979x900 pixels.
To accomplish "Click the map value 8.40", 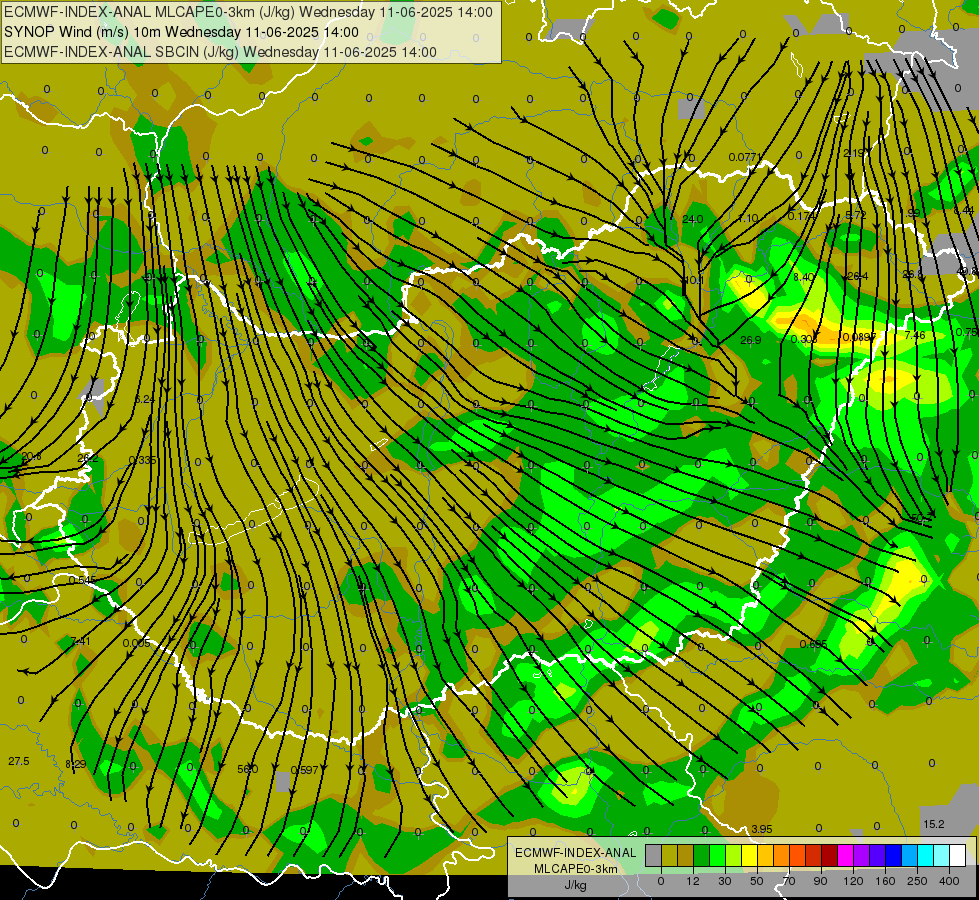I will point(804,277).
